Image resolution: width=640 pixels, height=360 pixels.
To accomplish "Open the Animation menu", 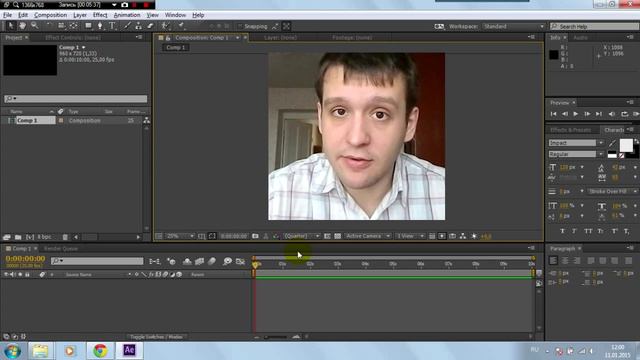I will tap(127, 15).
